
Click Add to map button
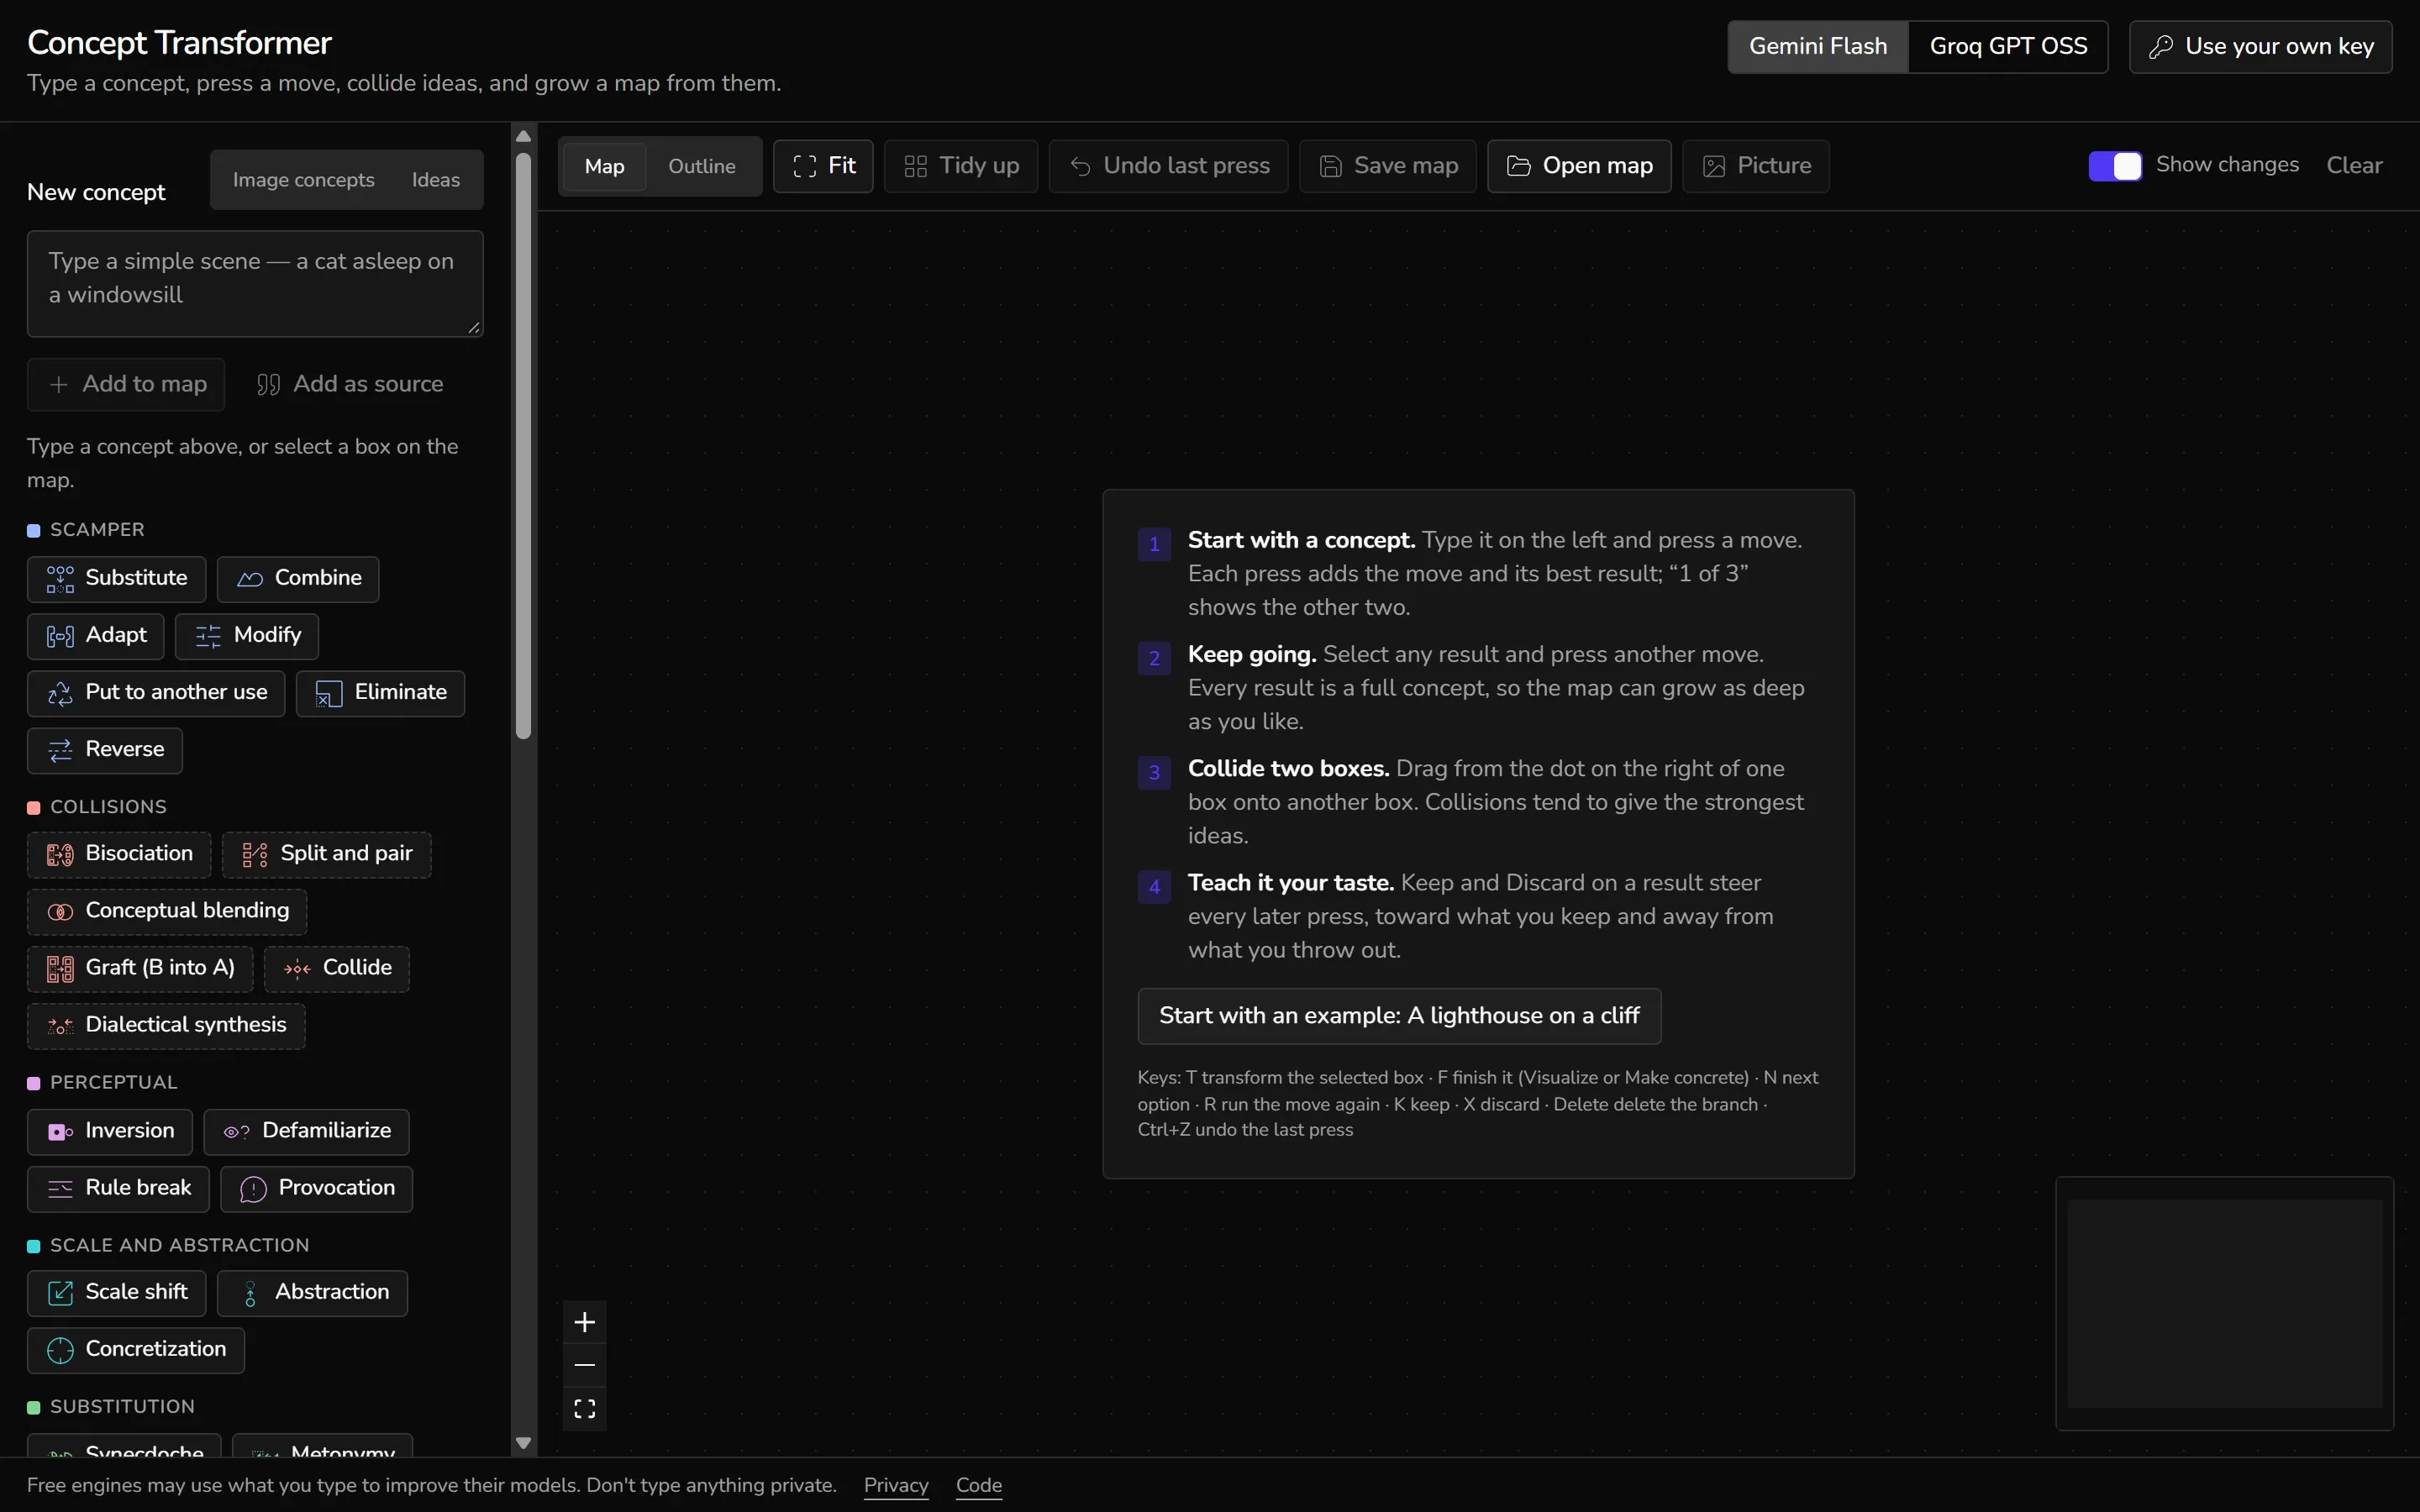click(x=126, y=385)
